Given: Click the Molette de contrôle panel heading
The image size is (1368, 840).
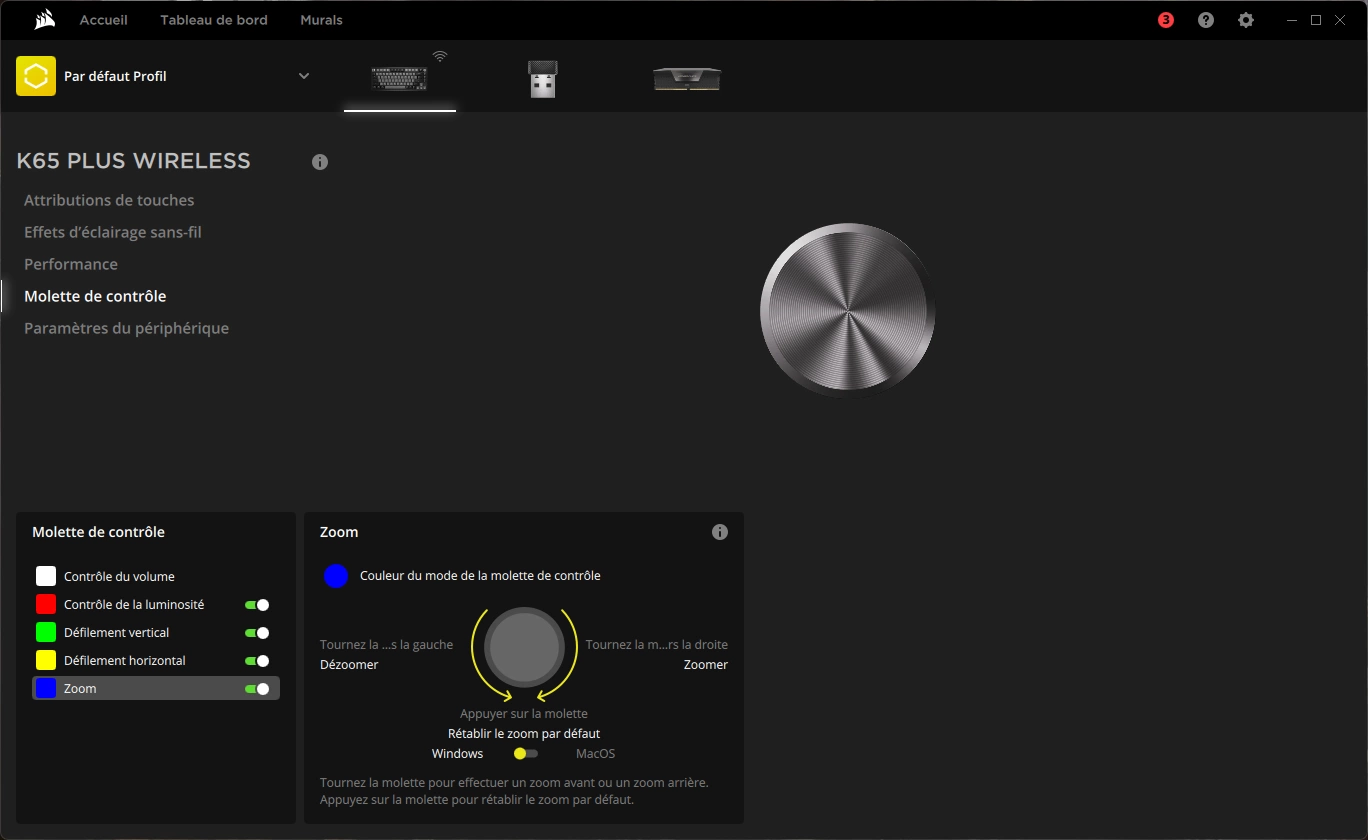Looking at the screenshot, I should click(x=98, y=532).
